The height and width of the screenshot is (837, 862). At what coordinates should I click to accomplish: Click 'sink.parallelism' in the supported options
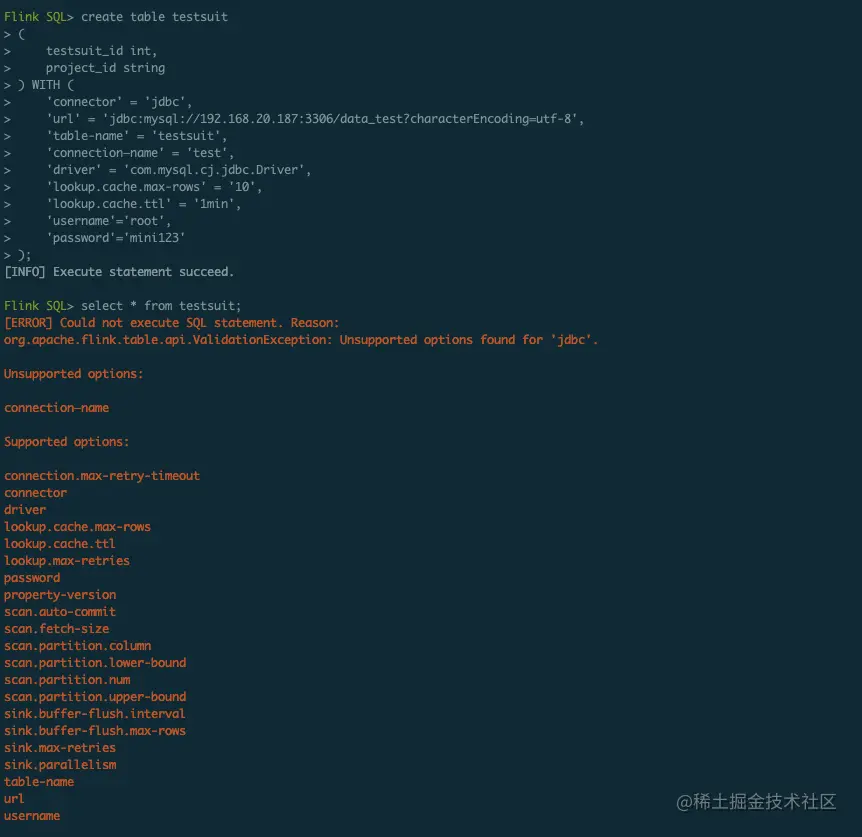(x=60, y=765)
